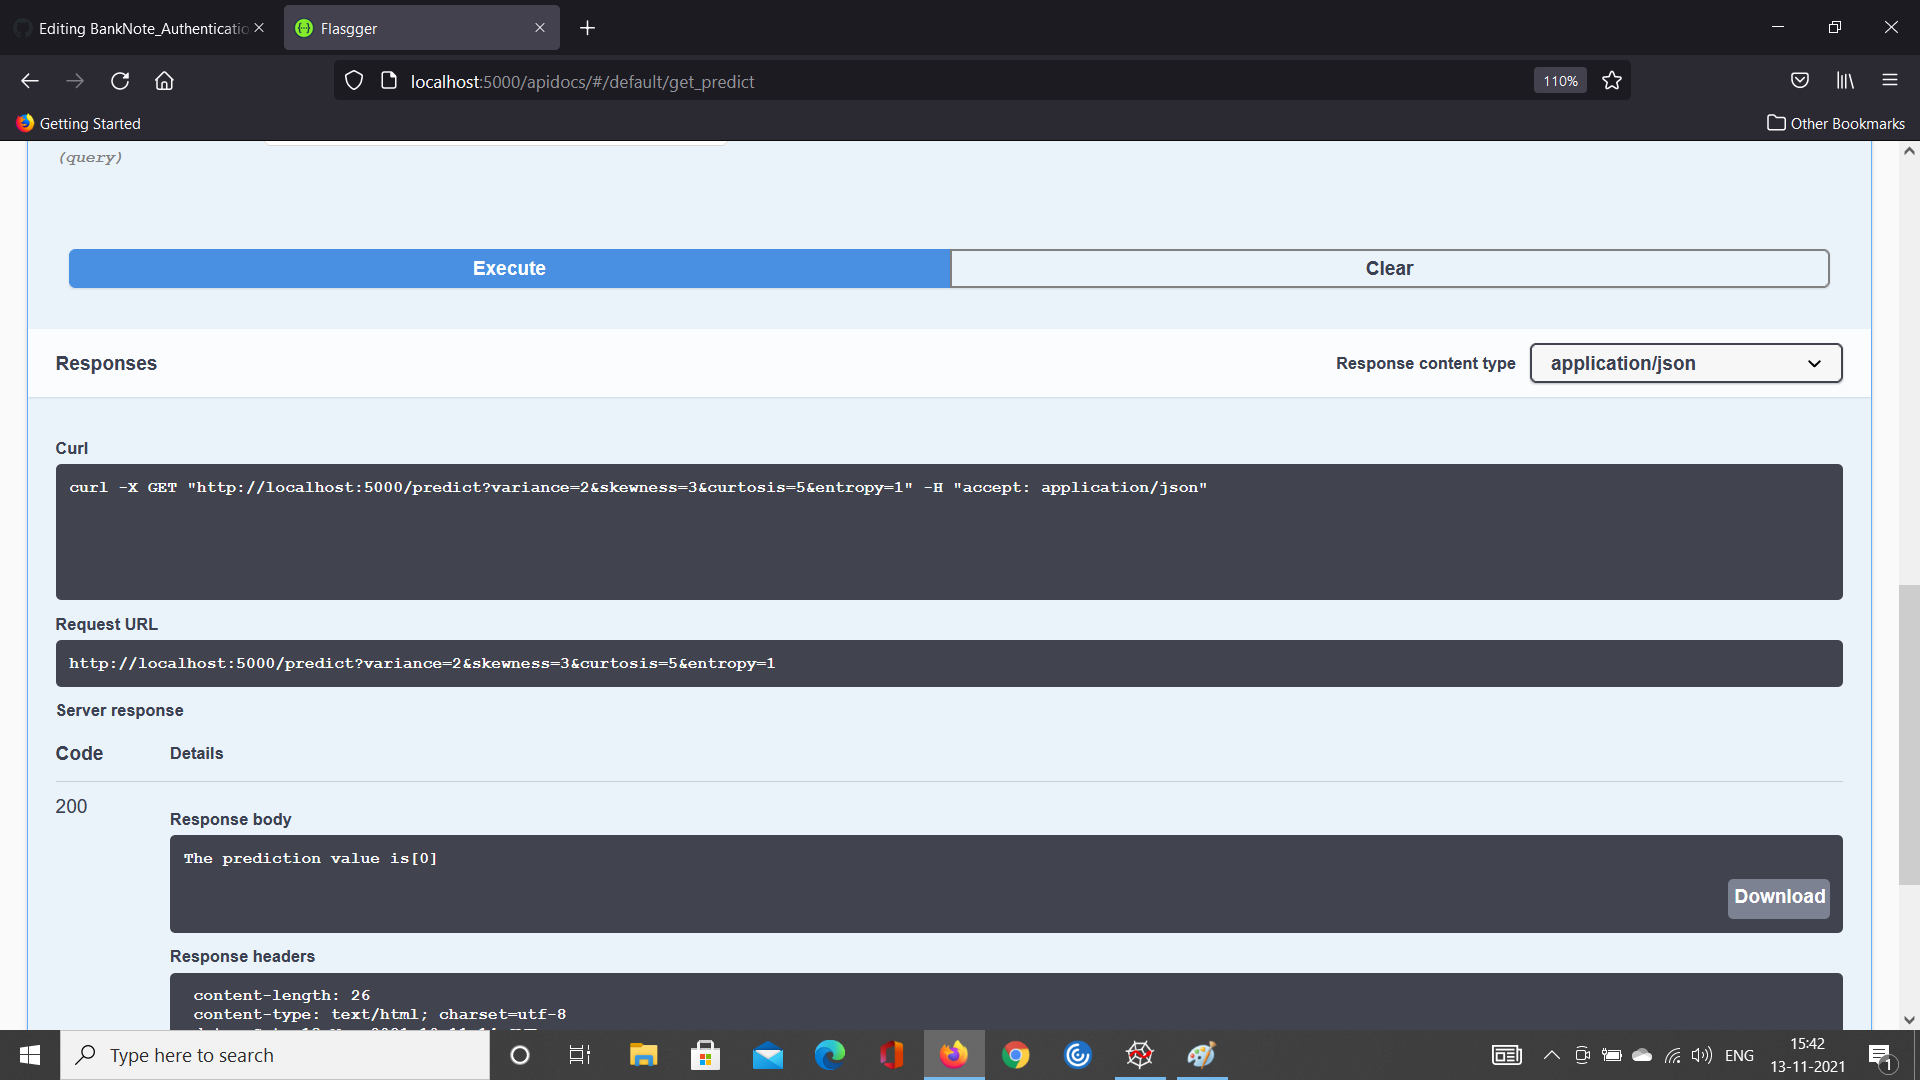Open File Explorer from the taskbar

pos(643,1055)
